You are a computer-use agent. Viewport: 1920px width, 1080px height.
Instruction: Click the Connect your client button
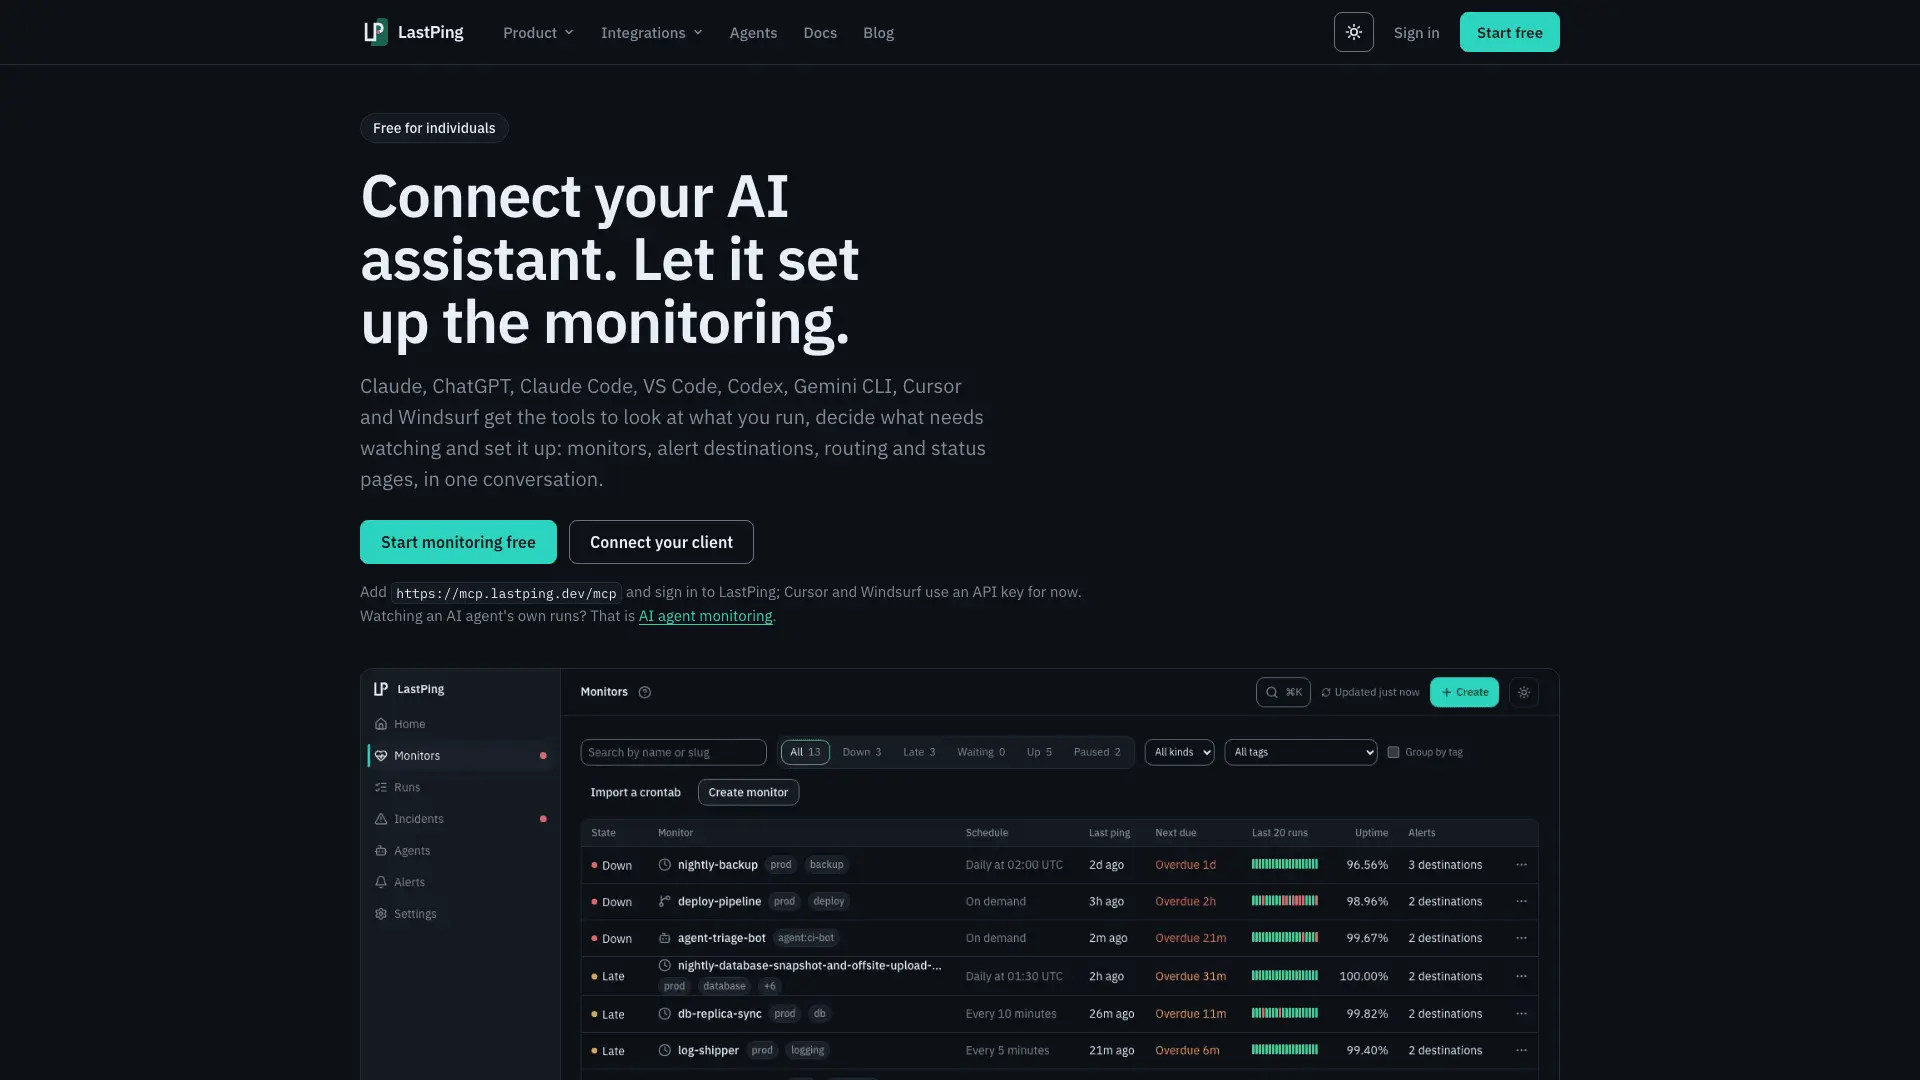pyautogui.click(x=661, y=542)
